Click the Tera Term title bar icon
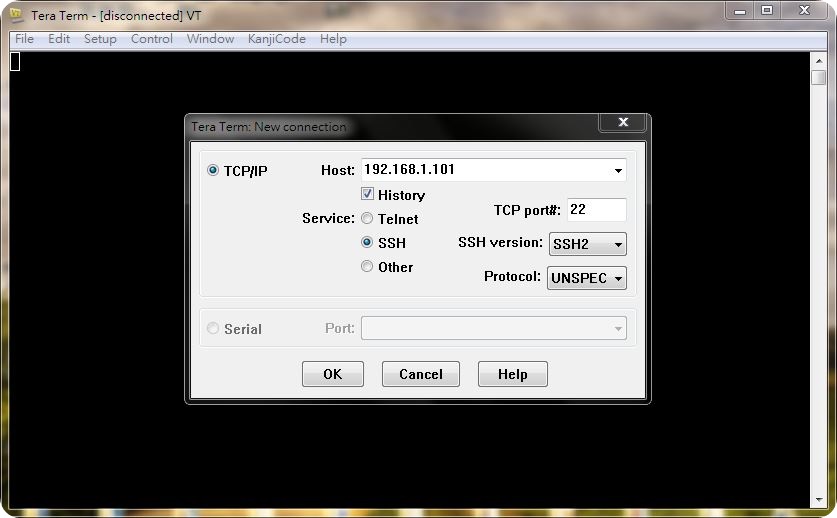Image resolution: width=837 pixels, height=518 pixels. tap(16, 15)
